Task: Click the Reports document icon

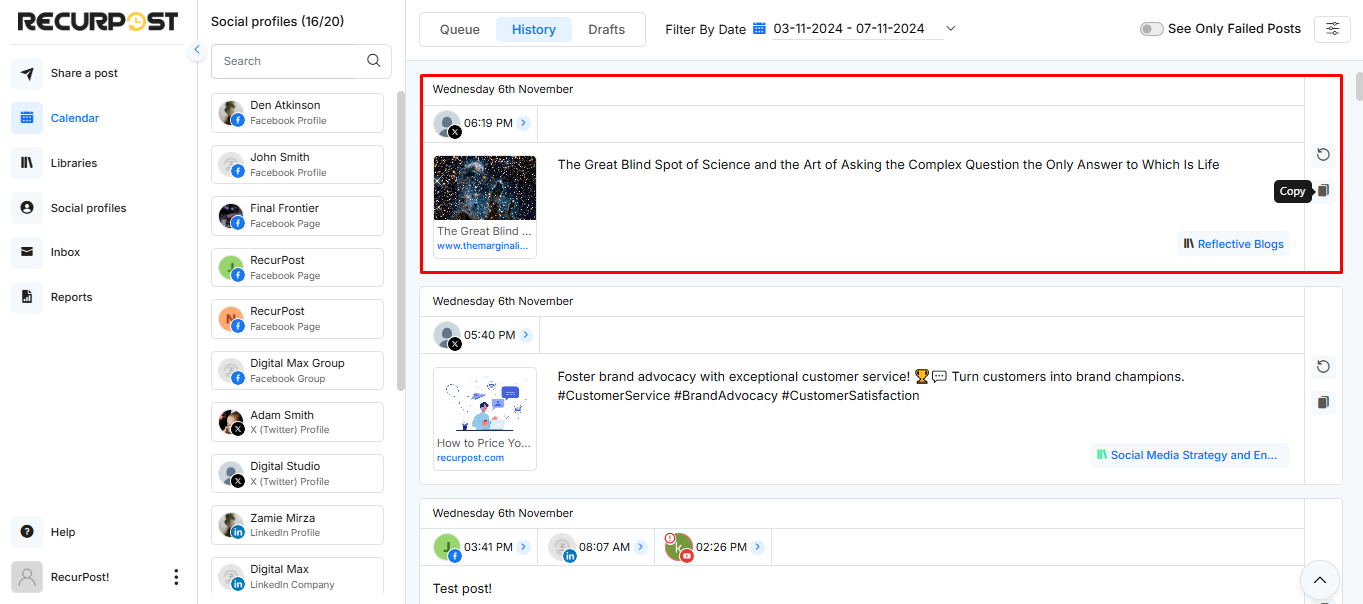Action: click(27, 297)
